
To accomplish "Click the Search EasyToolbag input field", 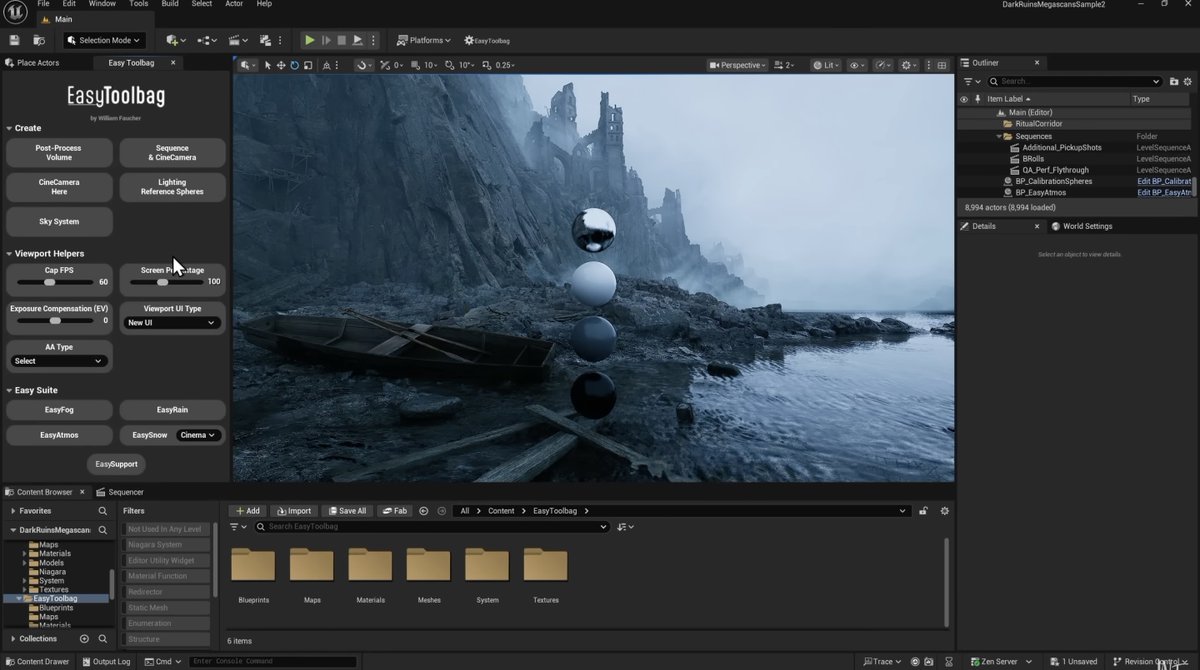I will 432,527.
